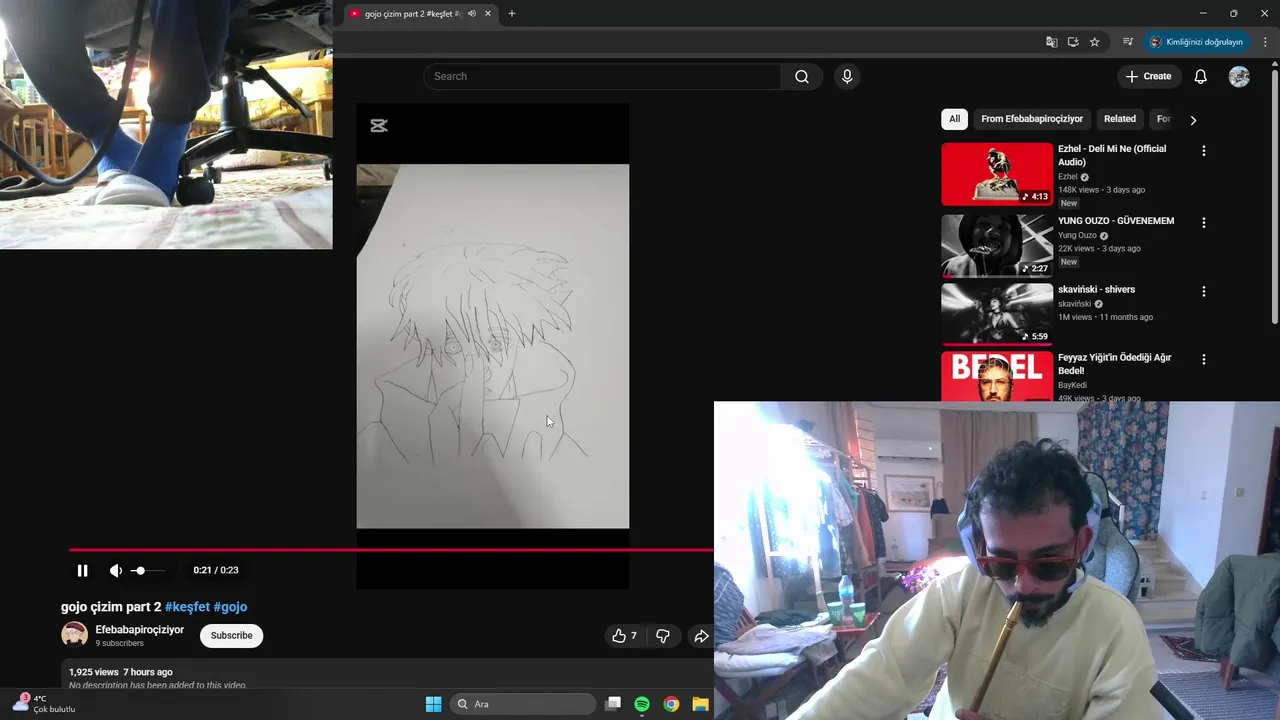
Task: Open a new browser tab with plus
Action: 512,14
